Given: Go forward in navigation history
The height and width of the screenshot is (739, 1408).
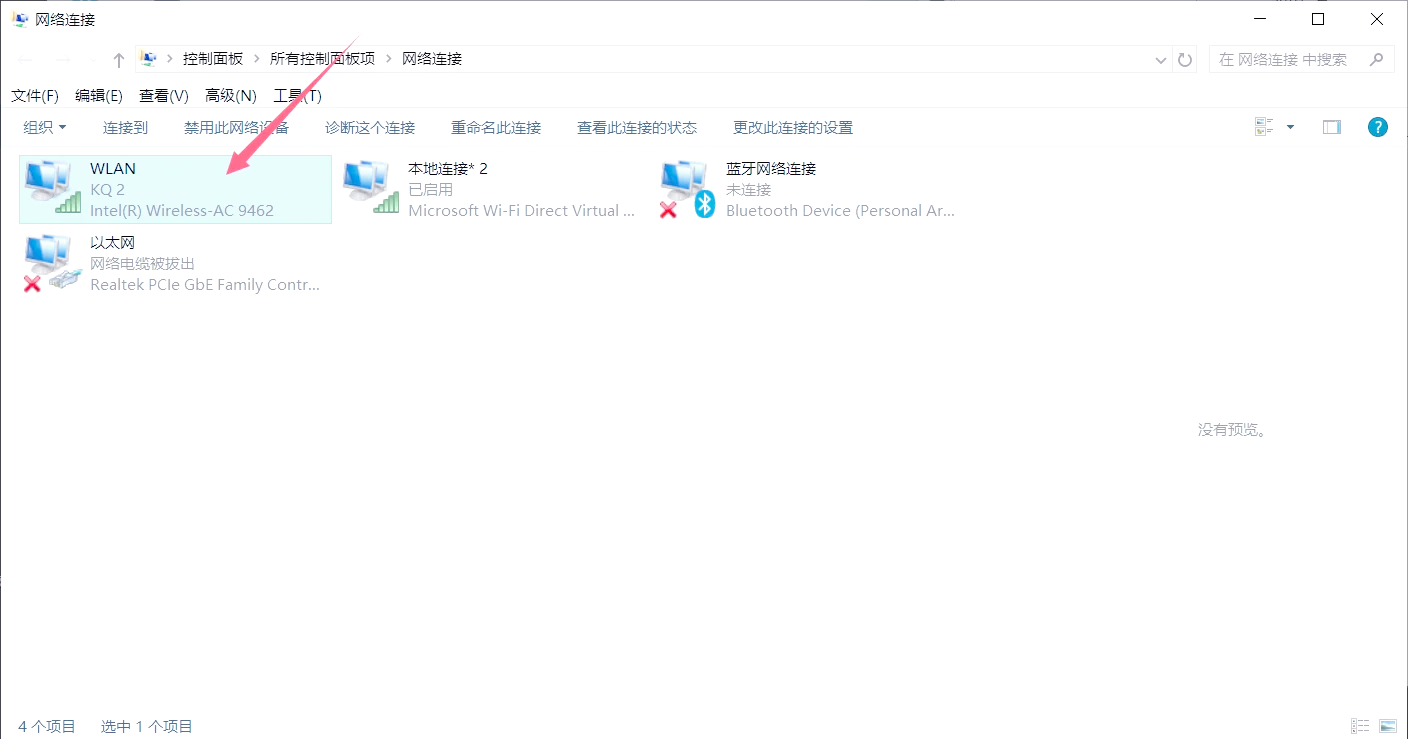Looking at the screenshot, I should (62, 60).
